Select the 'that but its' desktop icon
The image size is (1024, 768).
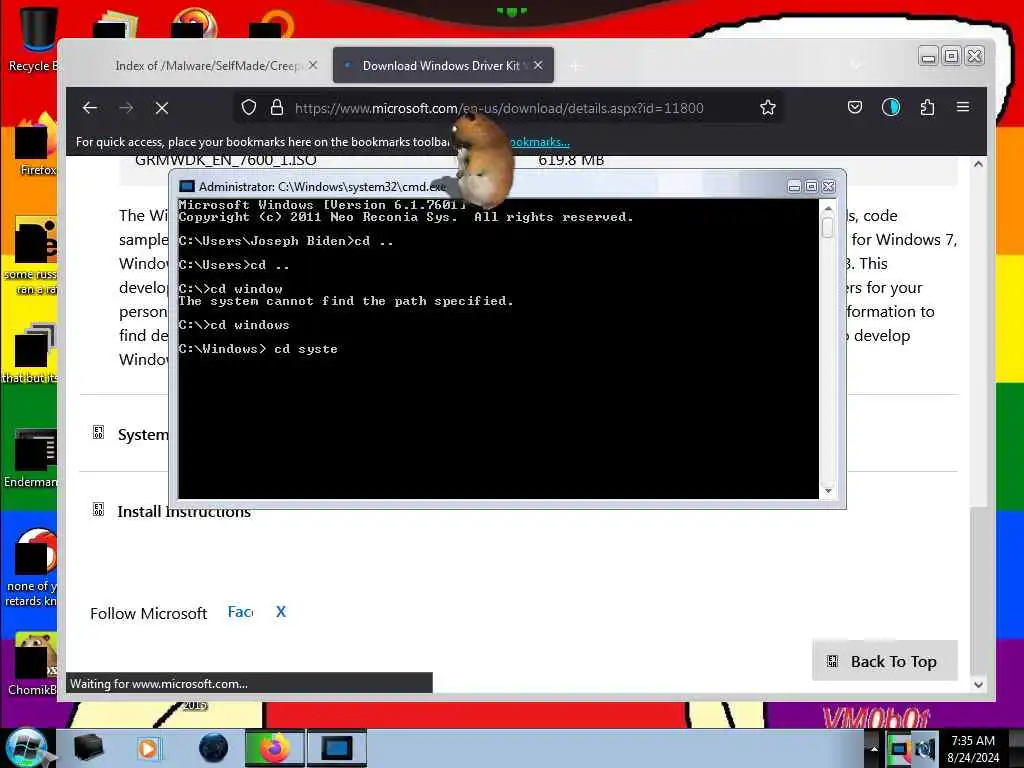pos(31,354)
